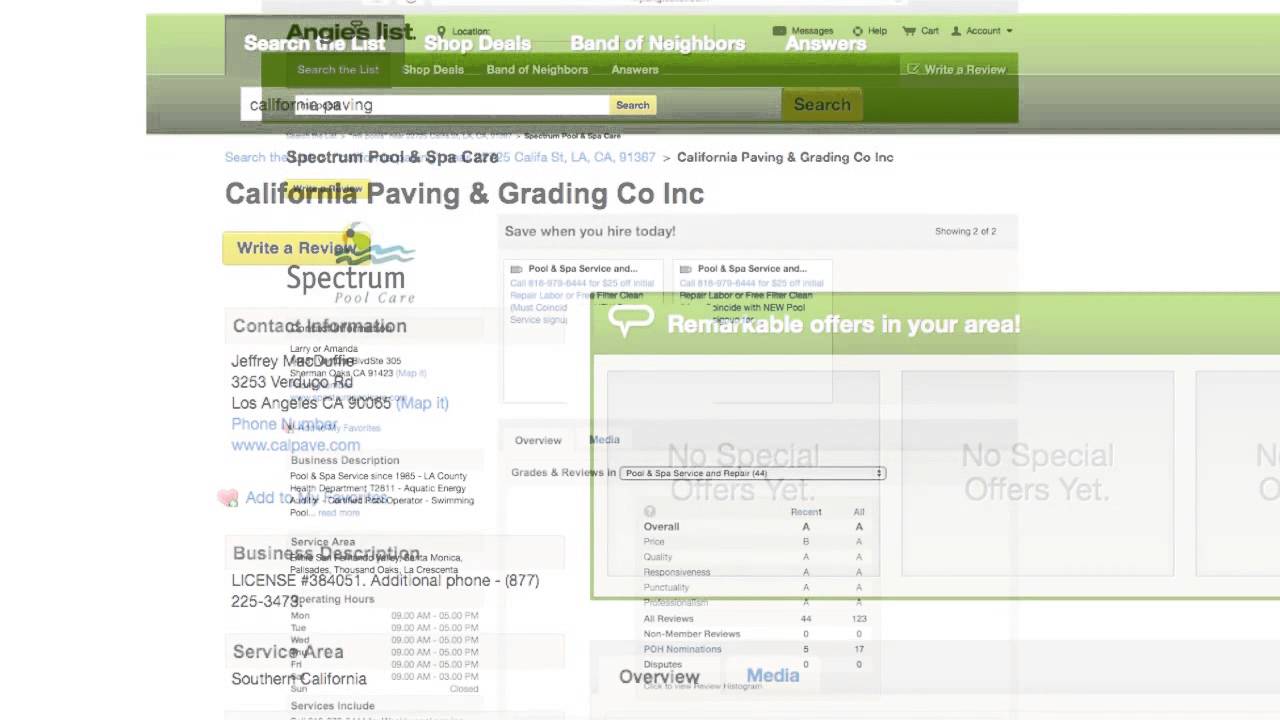The image size is (1280, 720).
Task: Click the Southern California service area text
Action: [299, 679]
